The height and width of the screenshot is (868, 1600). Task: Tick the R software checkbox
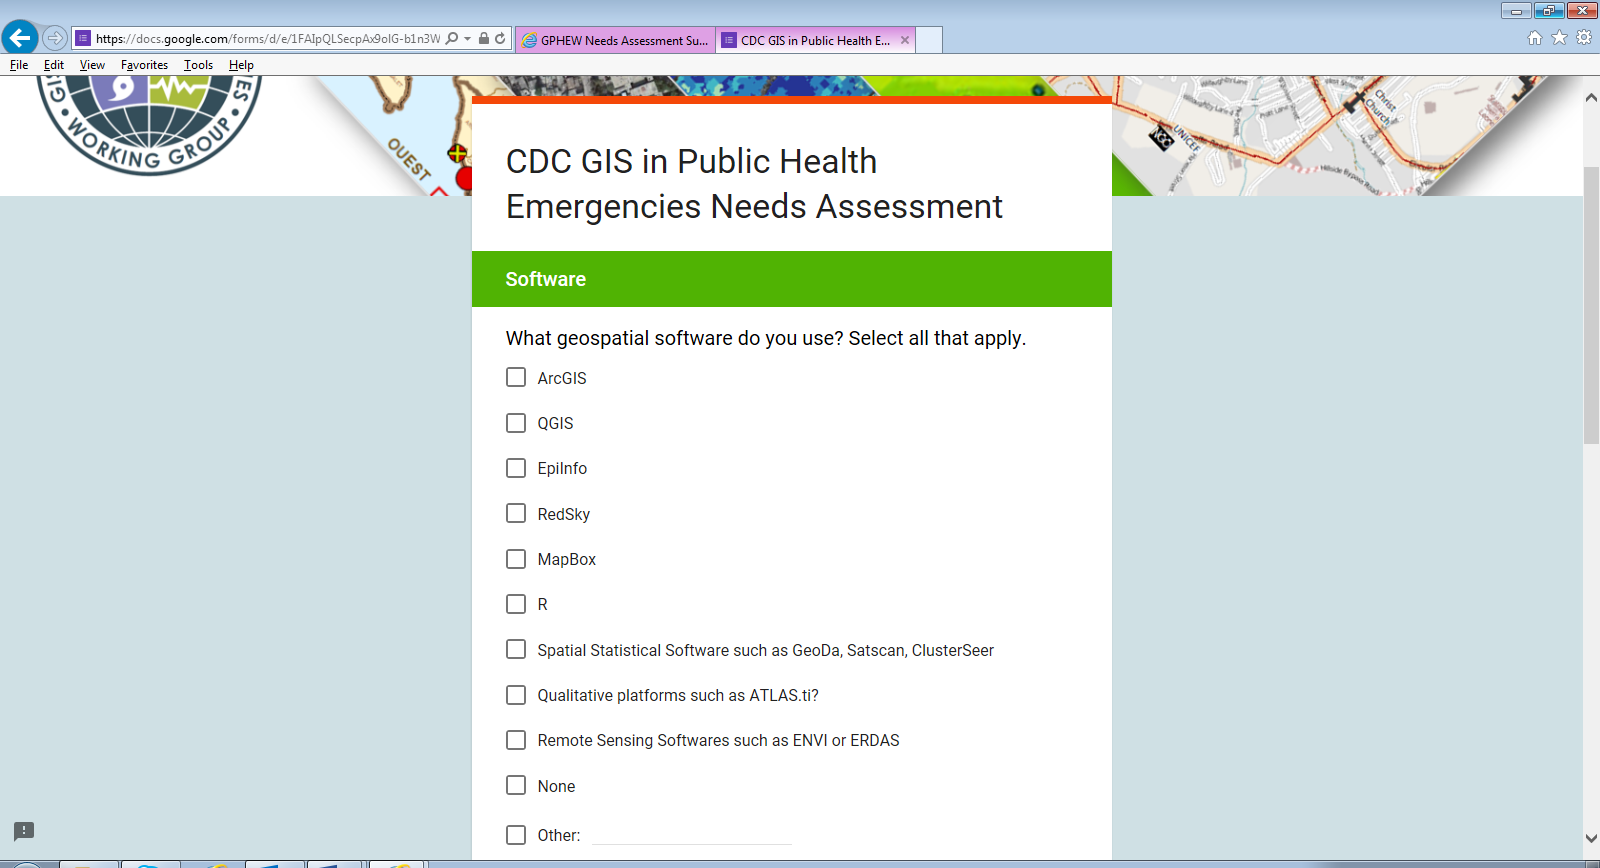point(516,604)
